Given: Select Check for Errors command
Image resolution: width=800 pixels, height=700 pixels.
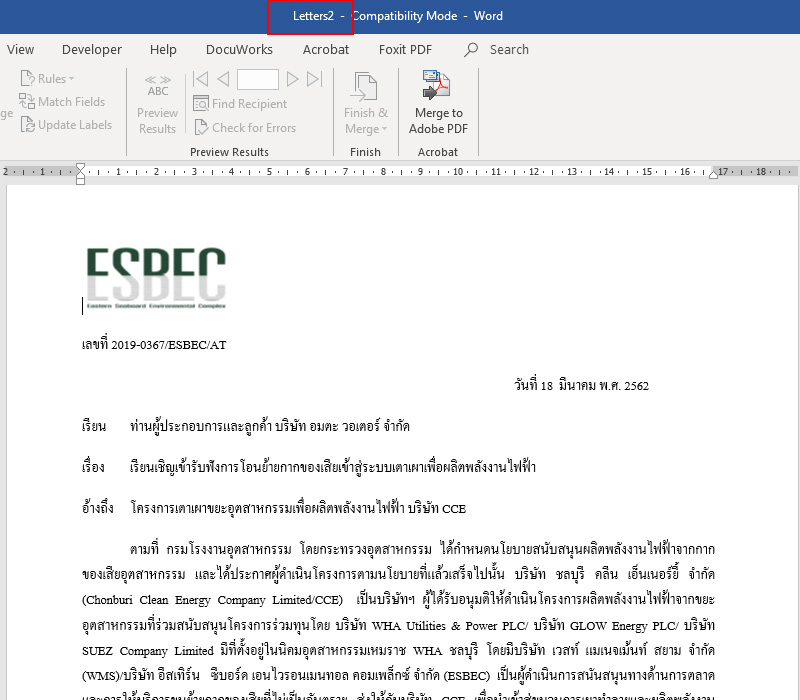Looking at the screenshot, I should (x=254, y=128).
